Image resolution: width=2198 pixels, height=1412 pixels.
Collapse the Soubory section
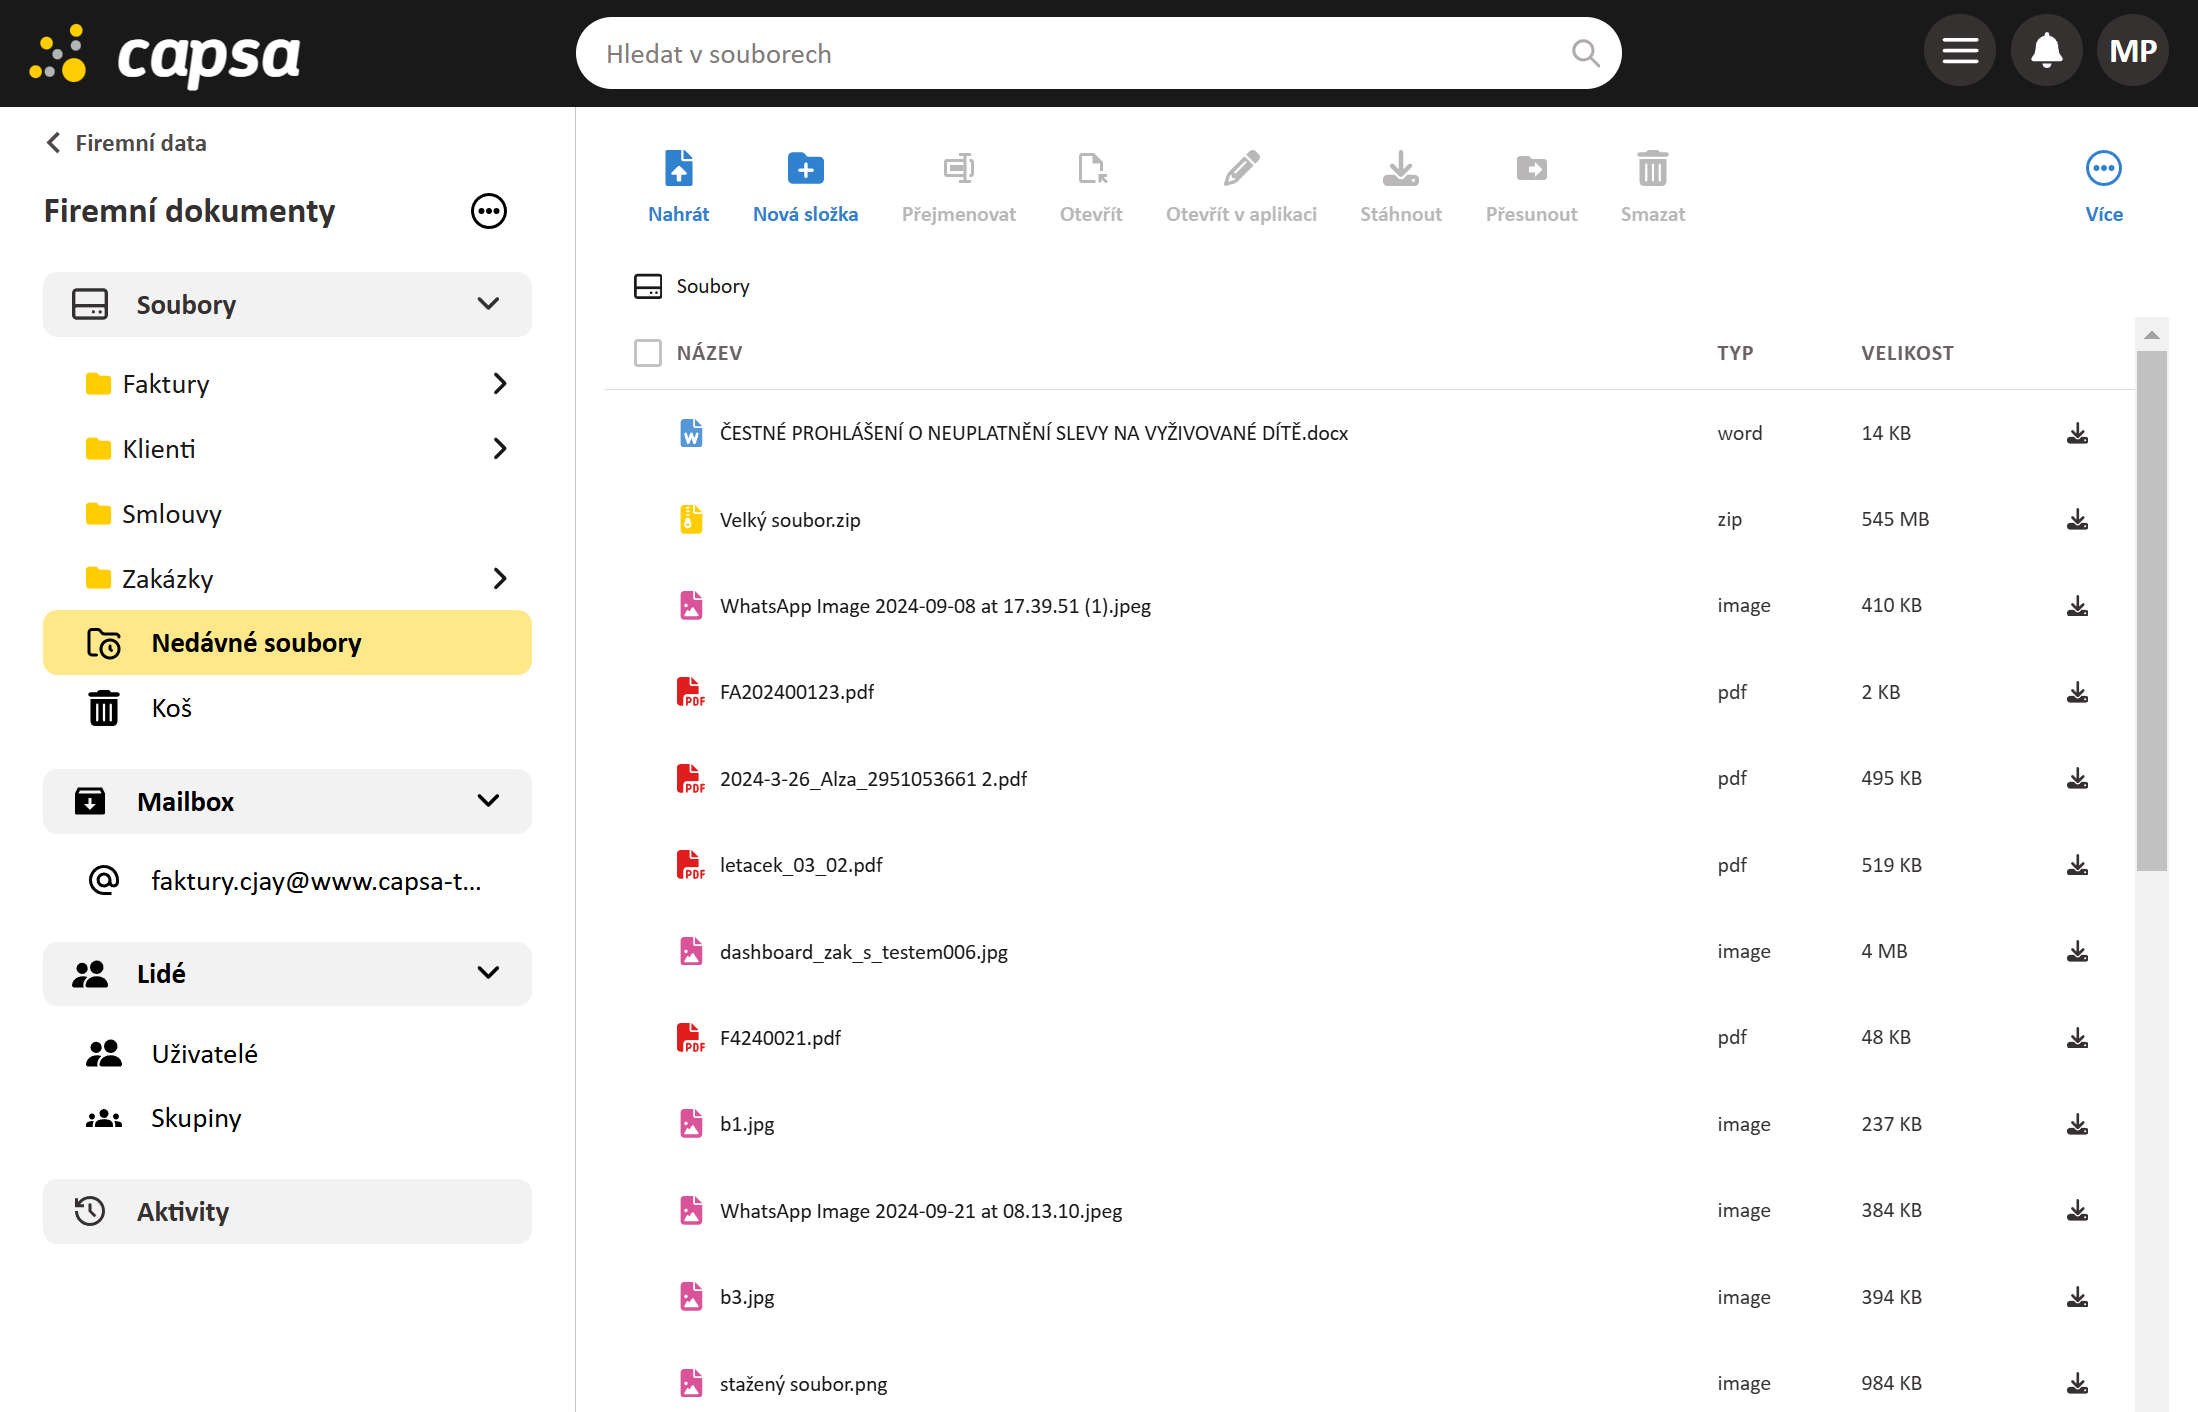point(488,304)
